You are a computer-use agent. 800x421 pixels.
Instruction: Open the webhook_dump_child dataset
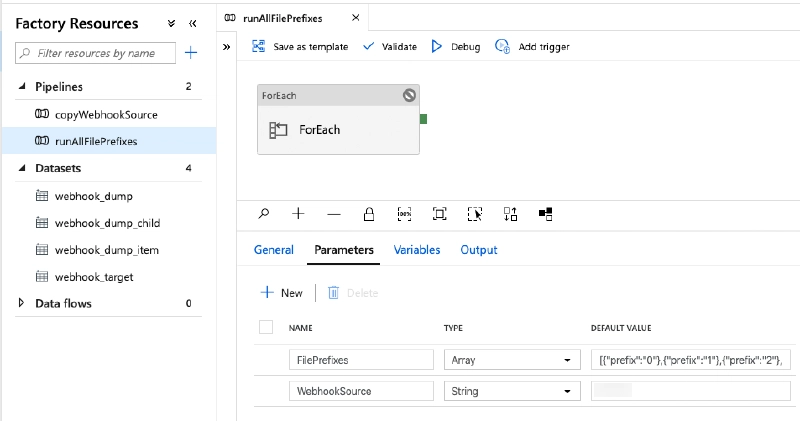(108, 223)
